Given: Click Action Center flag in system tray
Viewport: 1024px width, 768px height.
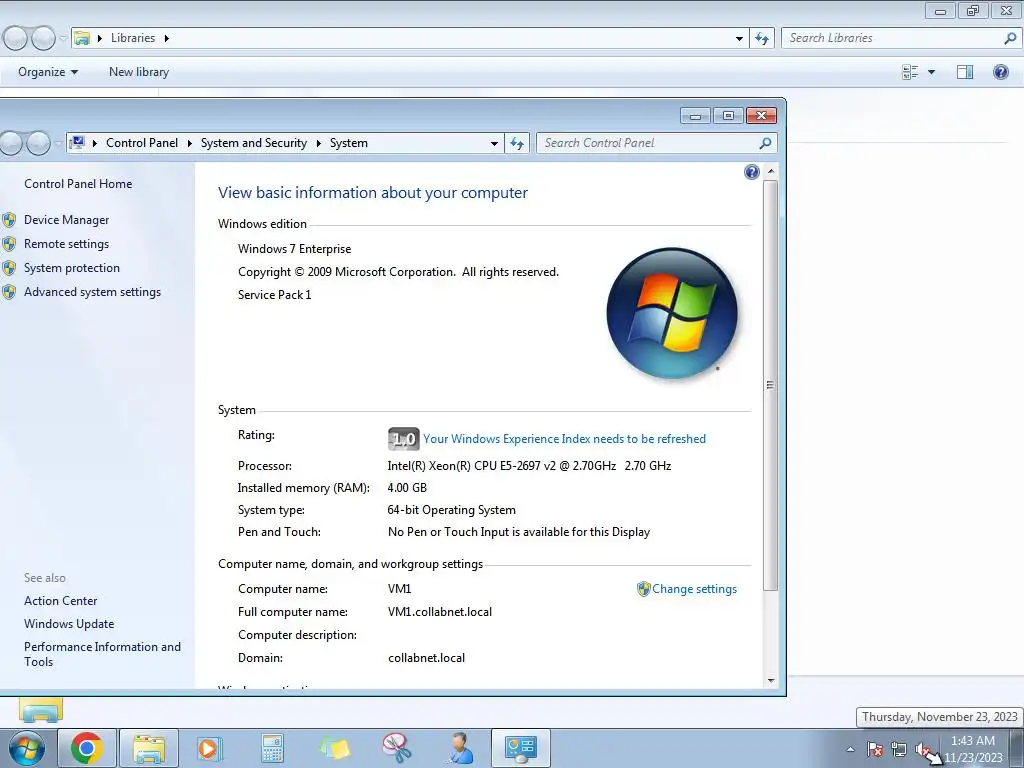Looking at the screenshot, I should (x=875, y=749).
